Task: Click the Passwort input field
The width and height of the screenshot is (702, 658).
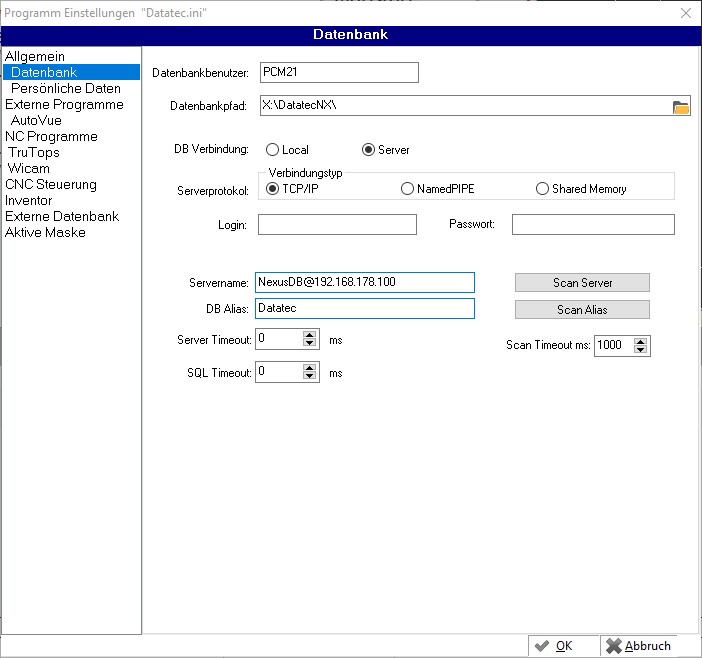Action: [593, 224]
